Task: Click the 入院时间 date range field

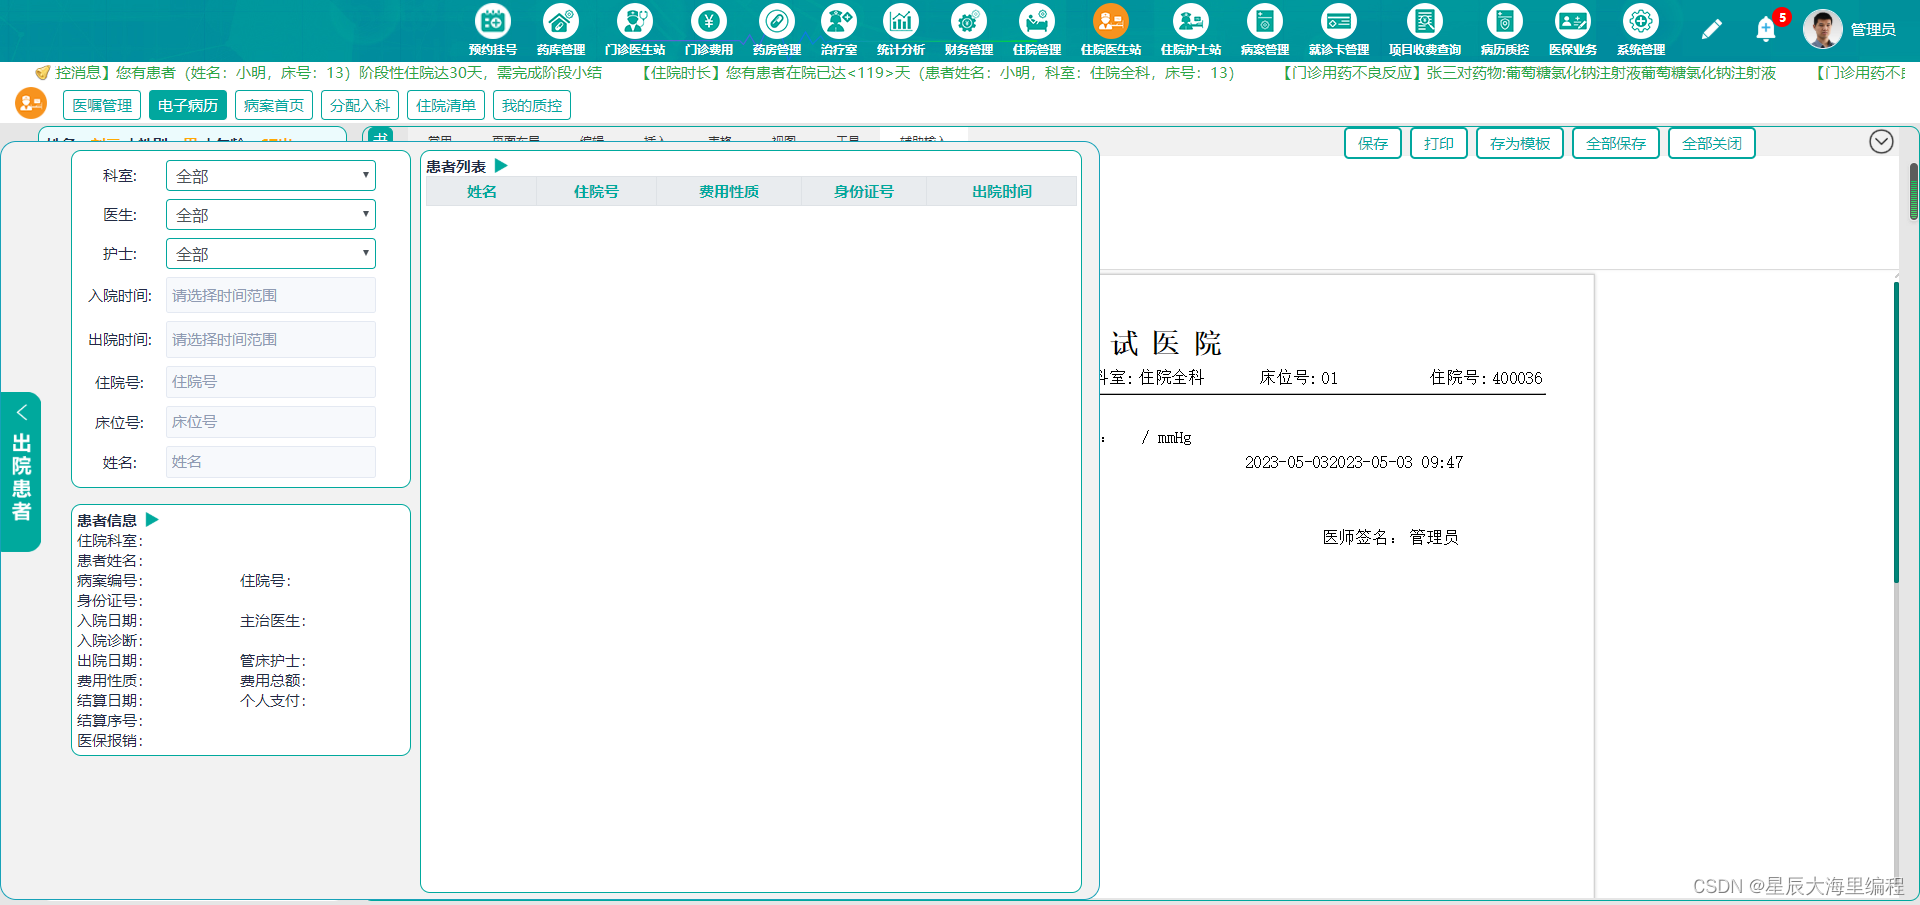Action: (x=271, y=296)
